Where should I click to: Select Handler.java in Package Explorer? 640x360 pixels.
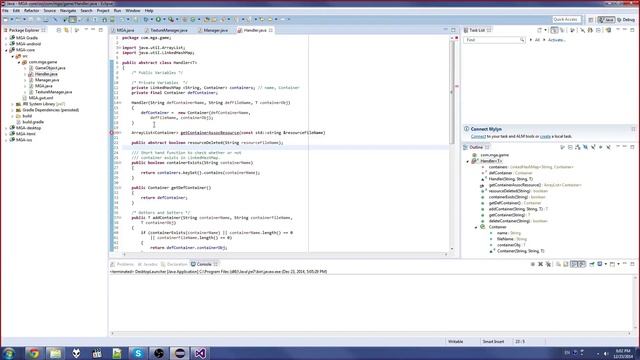(x=46, y=74)
